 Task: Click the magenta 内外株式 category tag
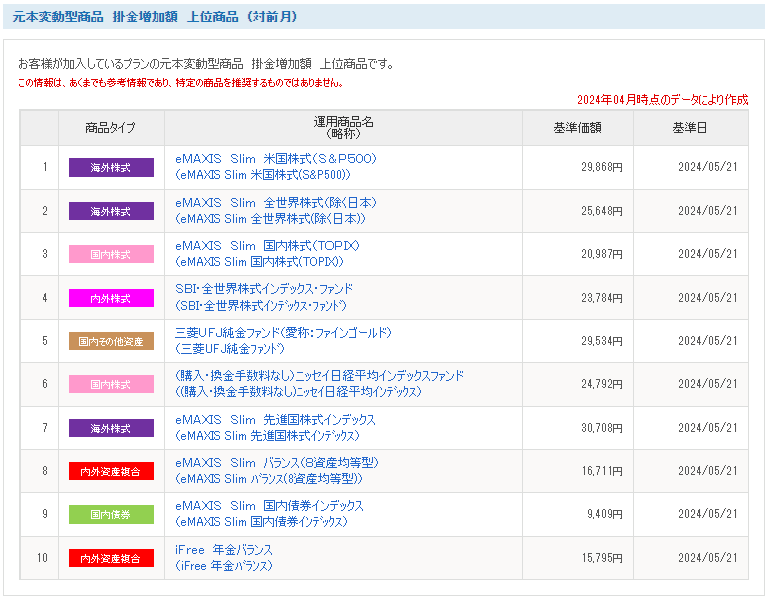111,298
